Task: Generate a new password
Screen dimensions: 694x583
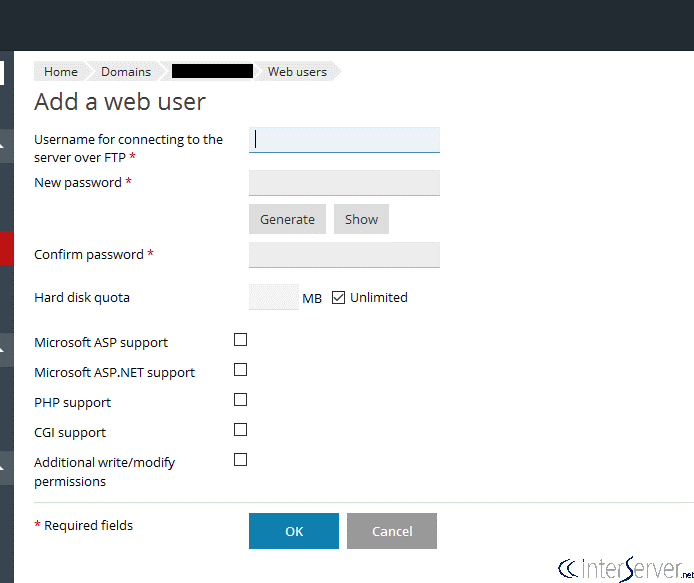Action: pos(287,219)
